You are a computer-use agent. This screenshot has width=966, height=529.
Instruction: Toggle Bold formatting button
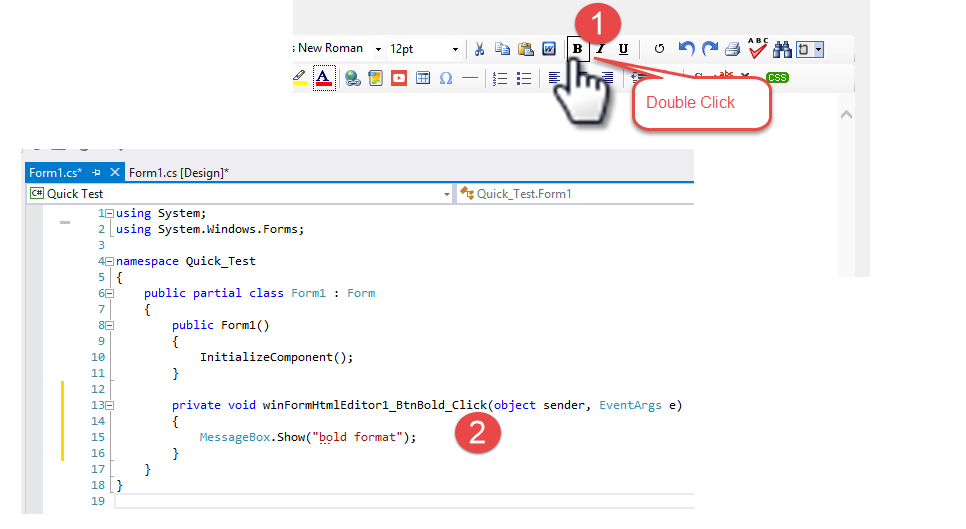tap(577, 49)
